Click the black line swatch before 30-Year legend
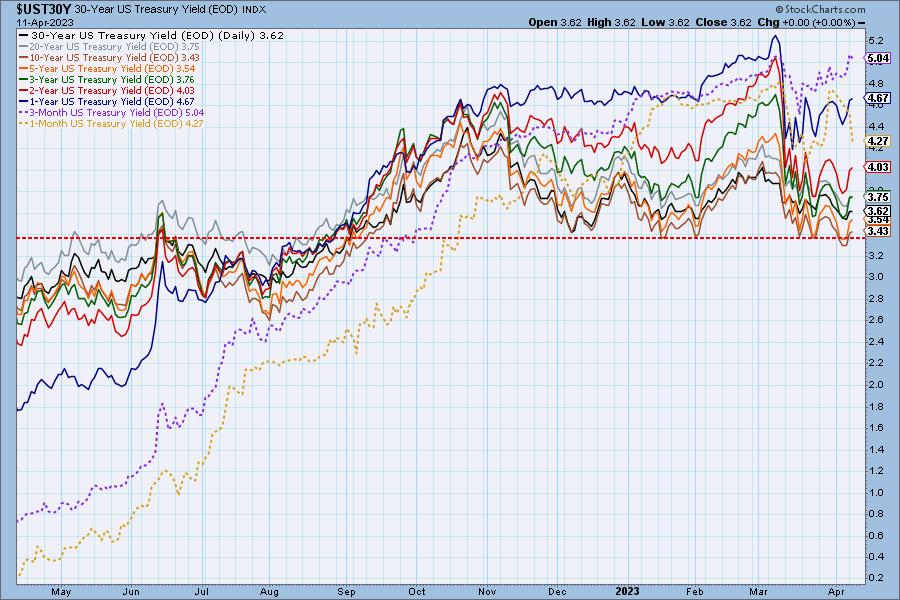Viewport: 900px width, 600px height. pyautogui.click(x=24, y=36)
